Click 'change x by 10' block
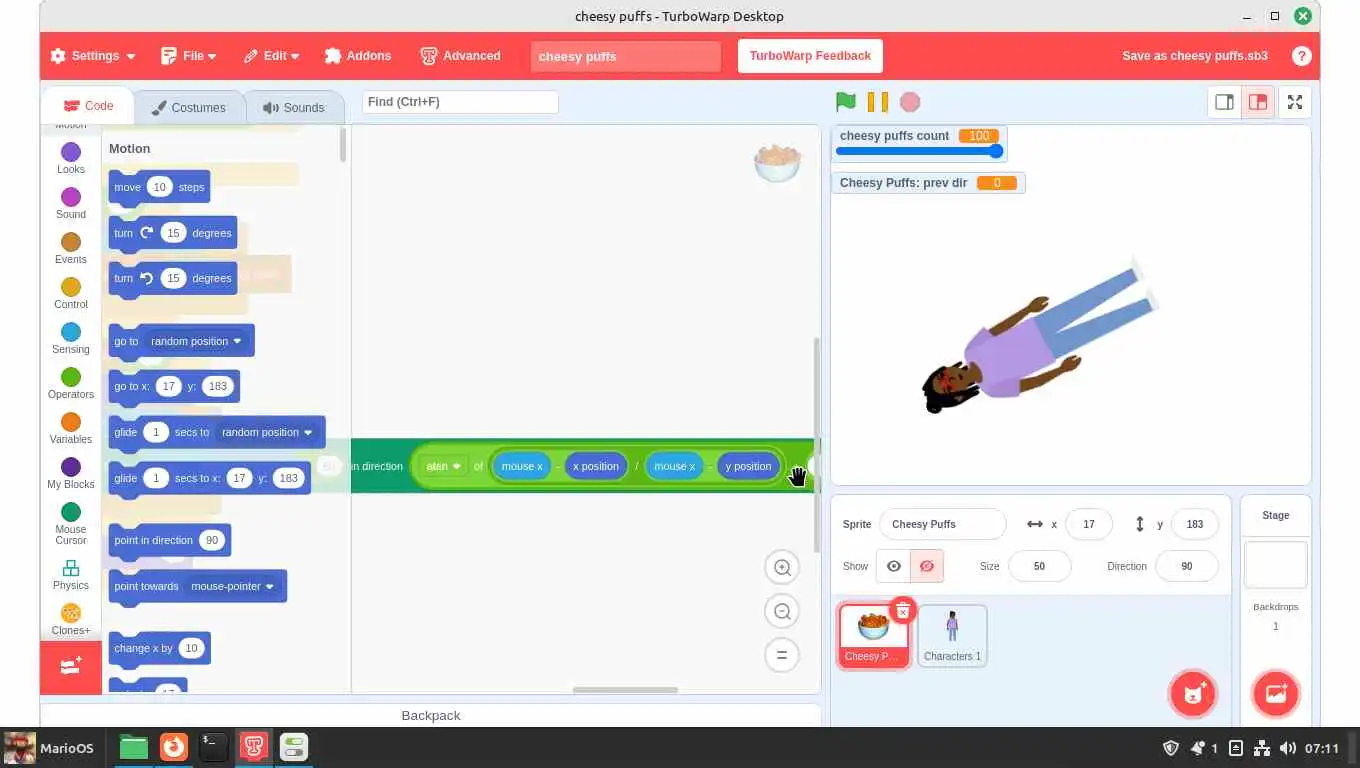Screen dimensions: 1360x768 pyautogui.click(x=159, y=649)
